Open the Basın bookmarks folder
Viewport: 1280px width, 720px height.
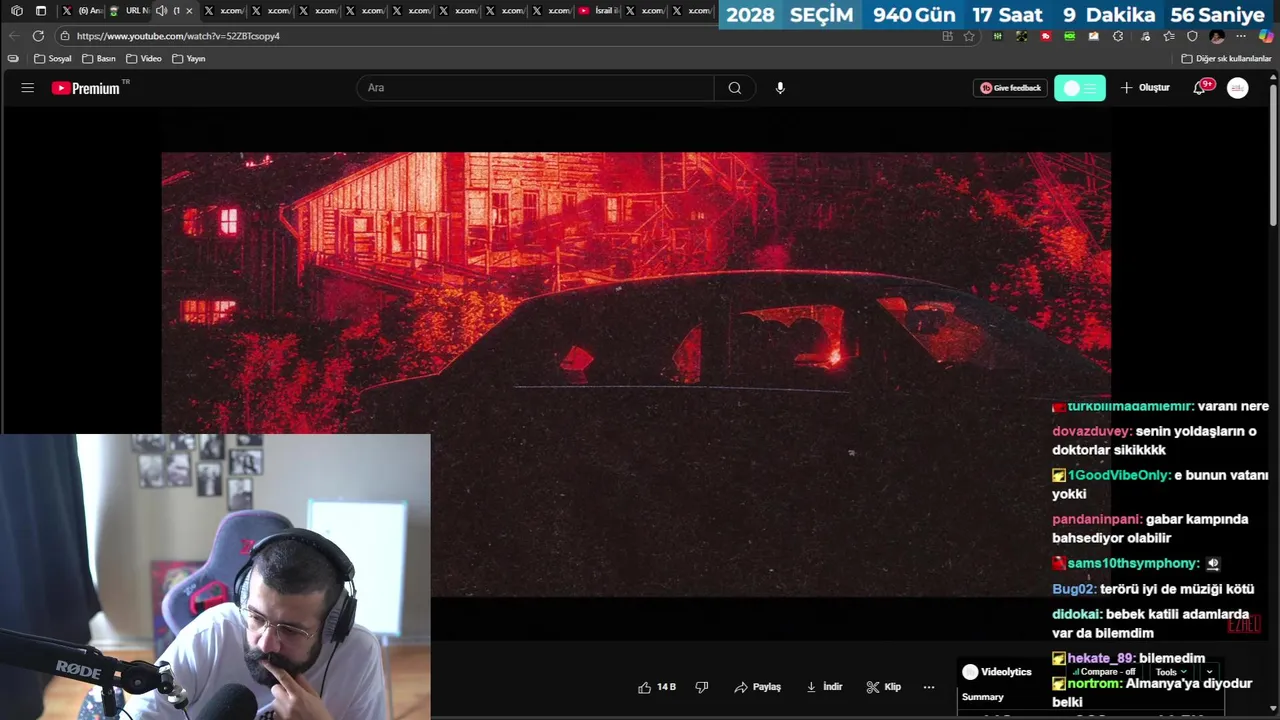(99, 59)
